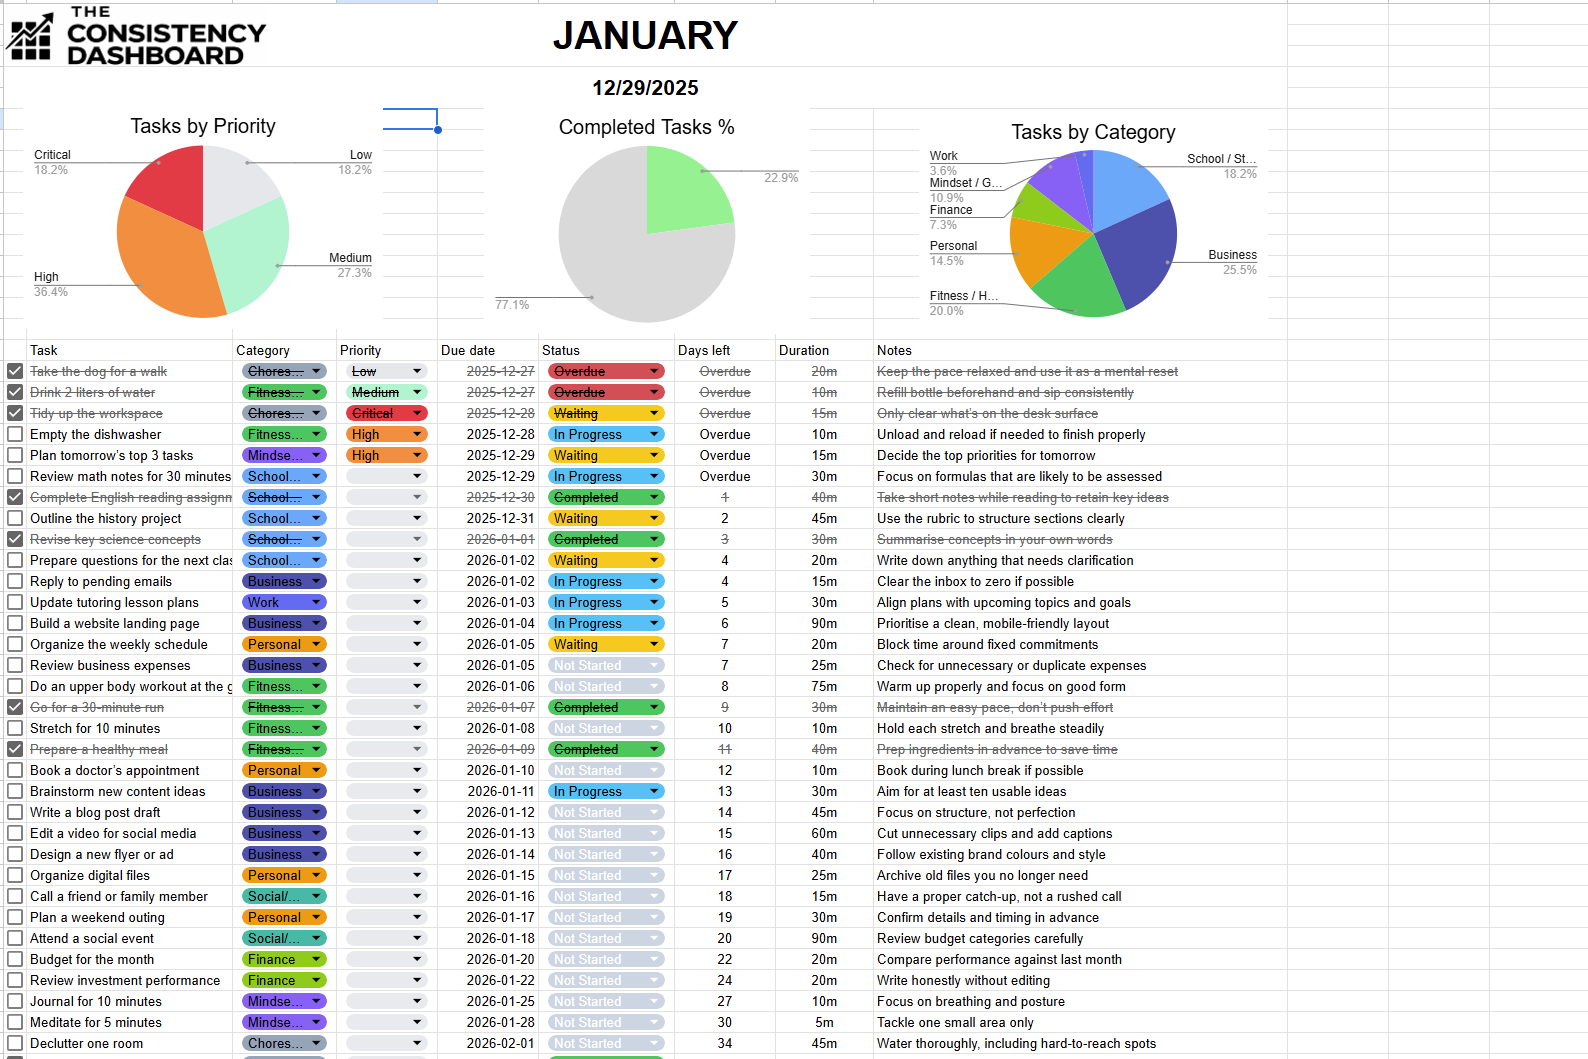Open Personal category dropdown for Book a doctor's appointment
The image size is (1588, 1059).
(x=316, y=770)
